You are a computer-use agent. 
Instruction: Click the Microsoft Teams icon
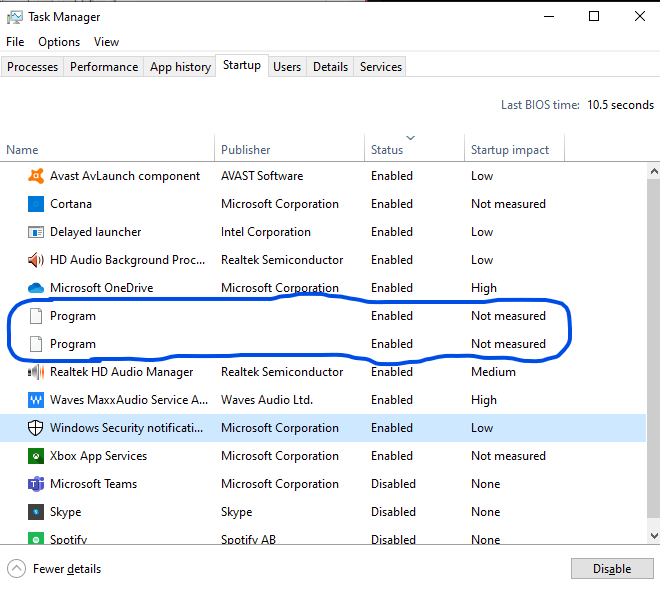tap(36, 484)
